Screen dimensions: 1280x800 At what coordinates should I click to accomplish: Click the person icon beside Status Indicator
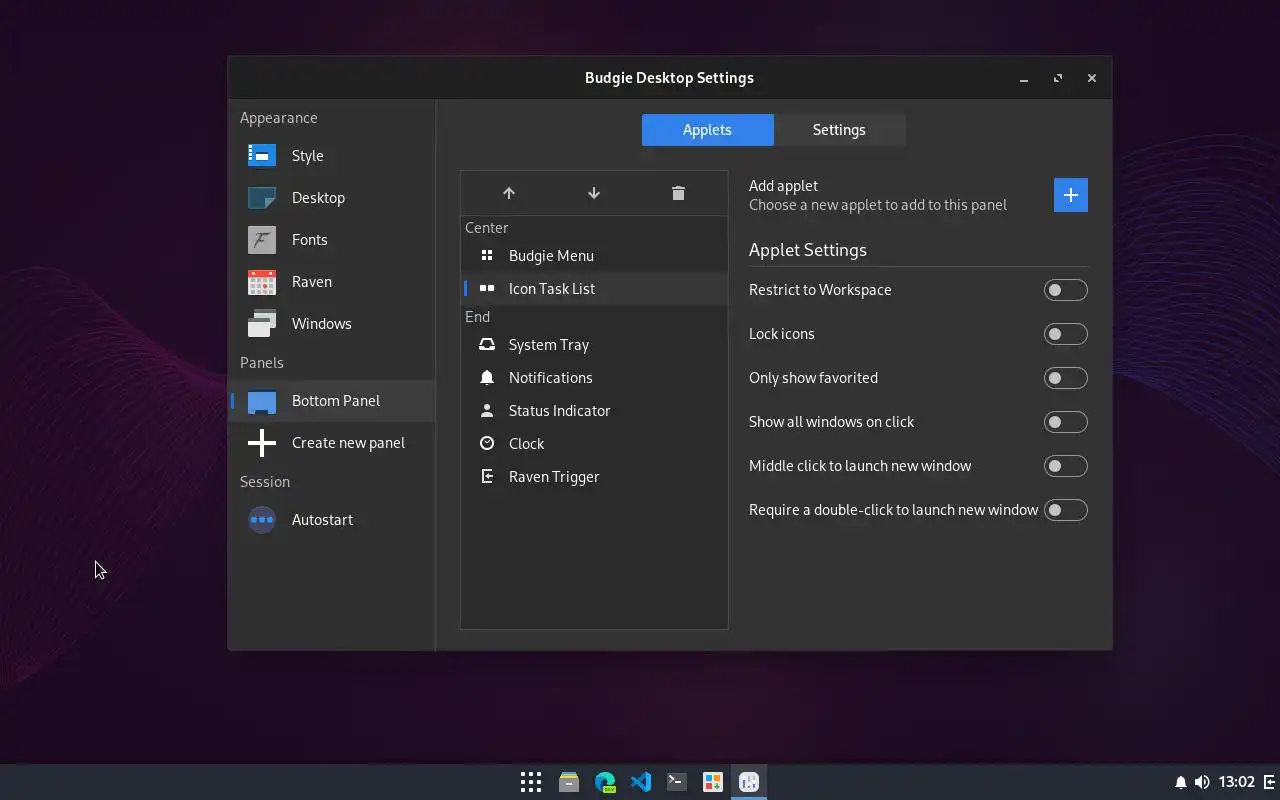click(x=487, y=411)
